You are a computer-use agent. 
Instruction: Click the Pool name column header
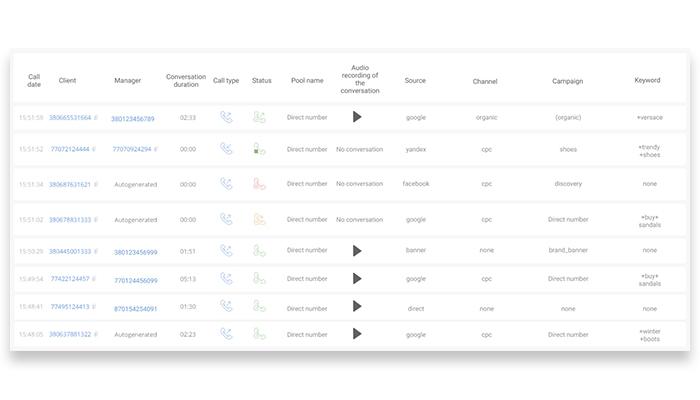pos(307,80)
